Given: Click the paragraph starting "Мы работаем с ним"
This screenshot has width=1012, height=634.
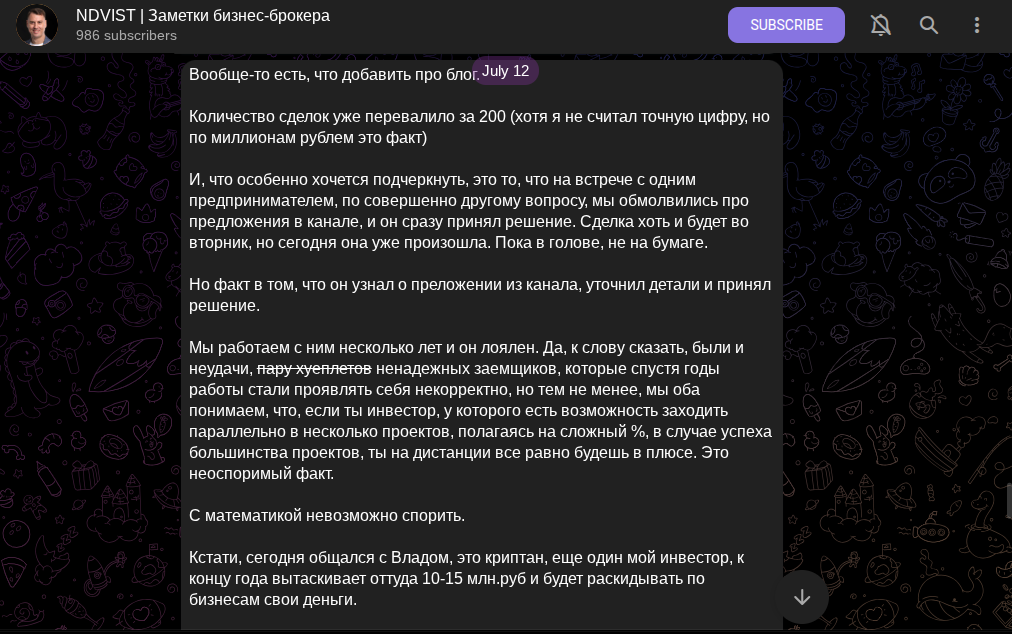Looking at the screenshot, I should pyautogui.click(x=480, y=411).
